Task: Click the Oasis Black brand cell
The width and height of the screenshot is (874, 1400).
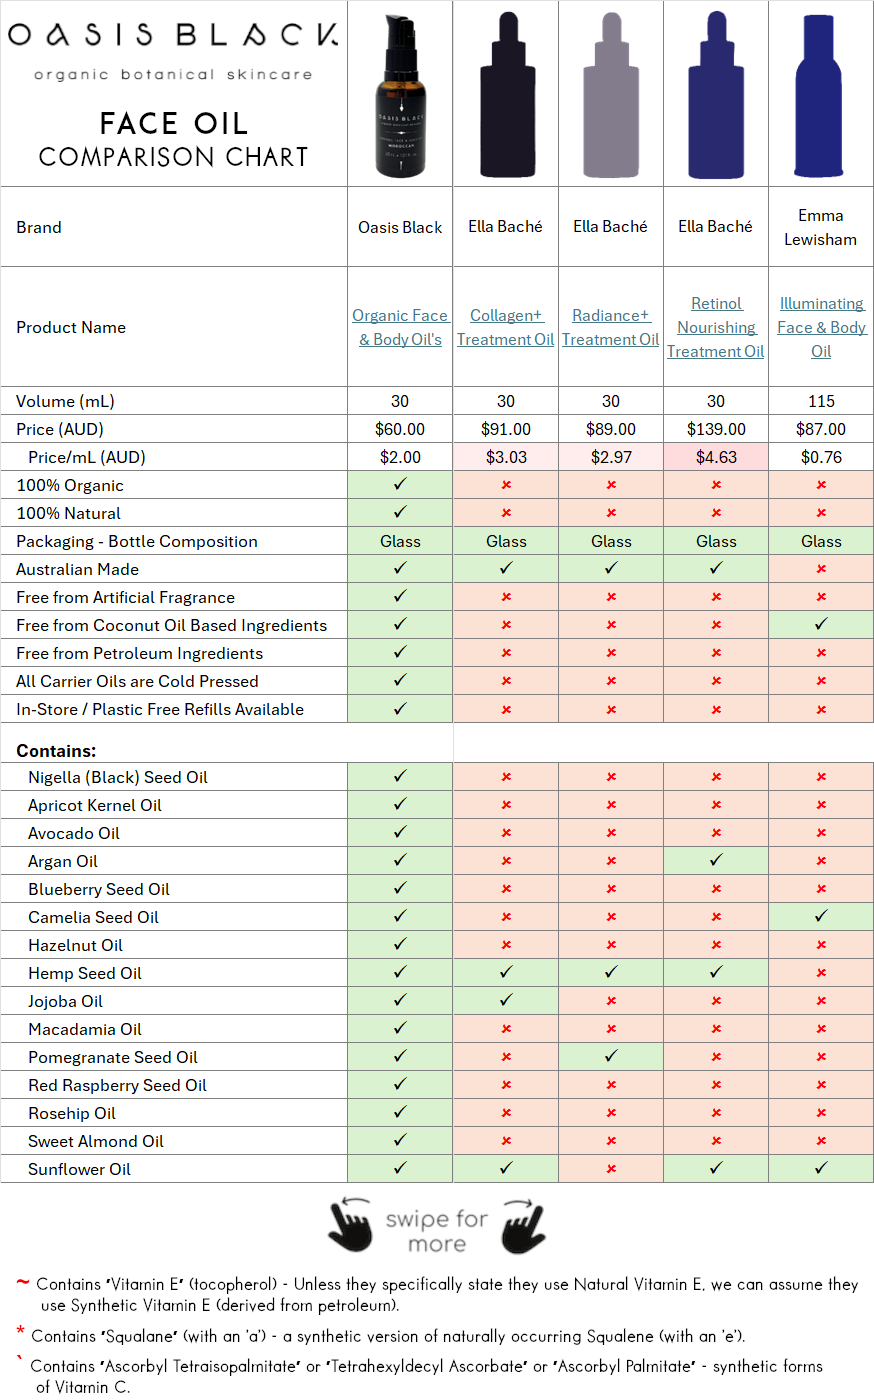Action: click(400, 227)
